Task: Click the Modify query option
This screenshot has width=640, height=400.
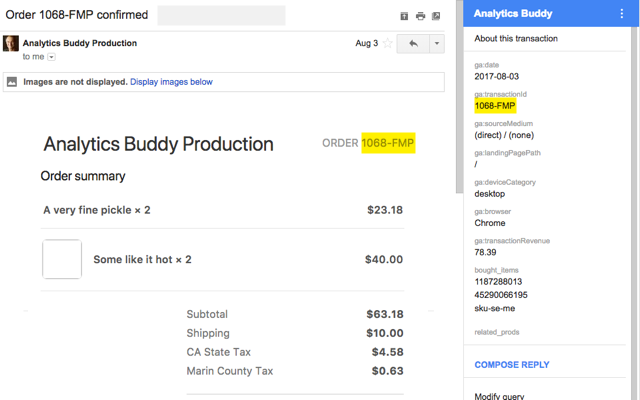Action: point(499,396)
